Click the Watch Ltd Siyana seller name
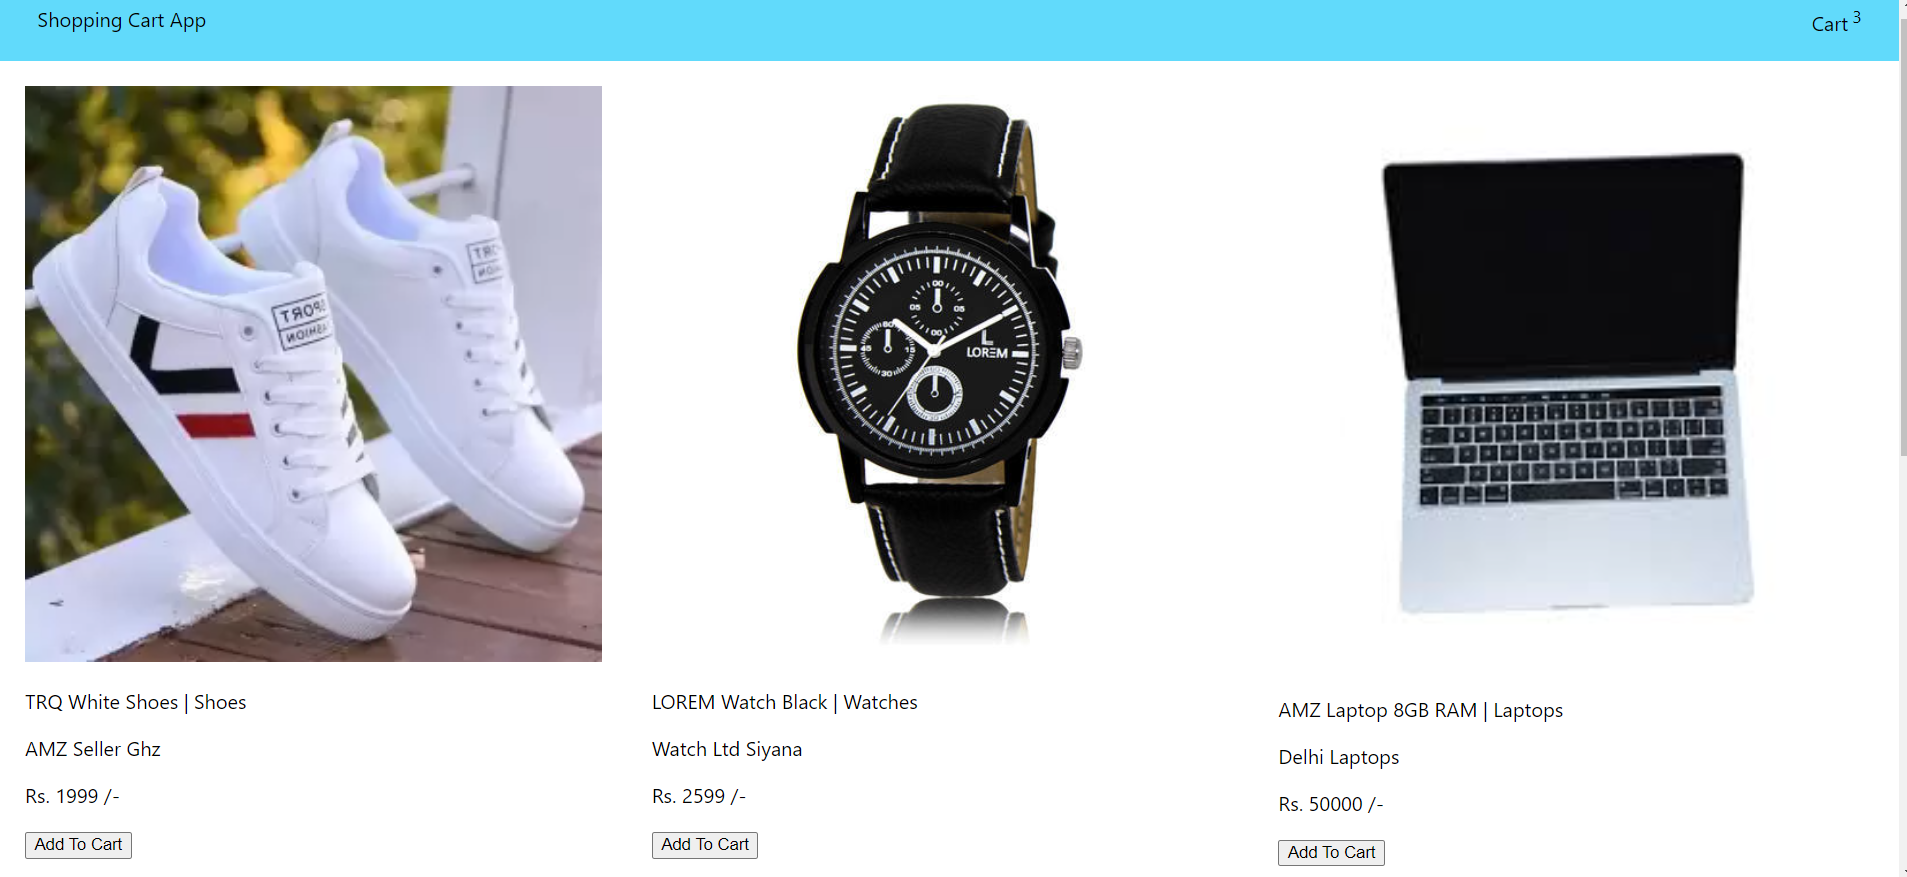This screenshot has height=877, width=1907. pyautogui.click(x=727, y=750)
